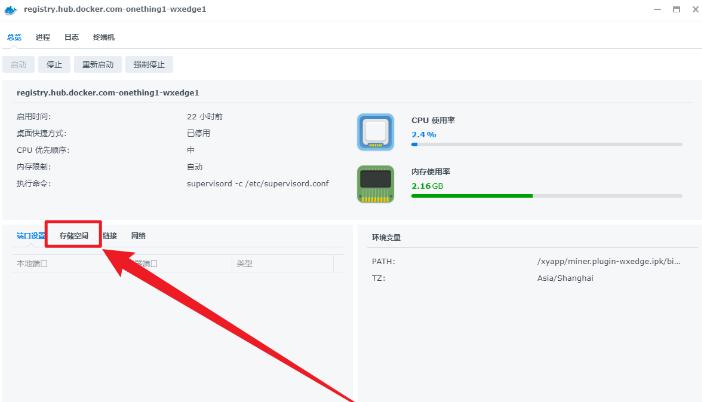Select the PATH value /xyapp/miner.plugin-wxedge

pyautogui.click(x=609, y=261)
